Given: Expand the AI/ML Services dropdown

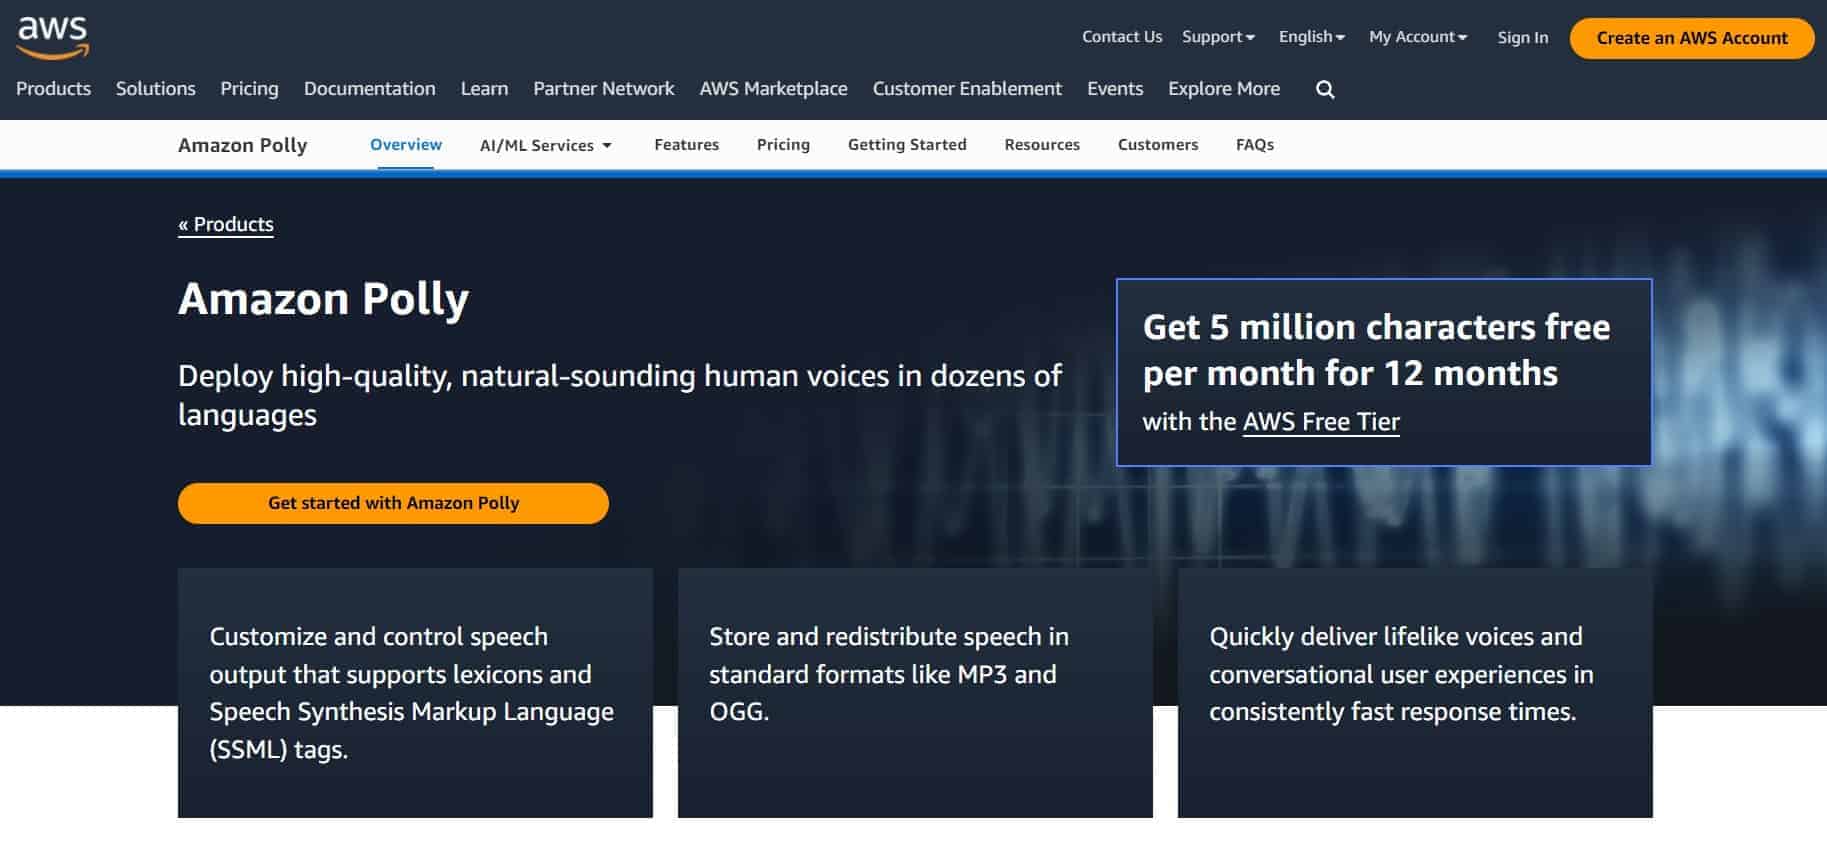Looking at the screenshot, I should pos(546,145).
